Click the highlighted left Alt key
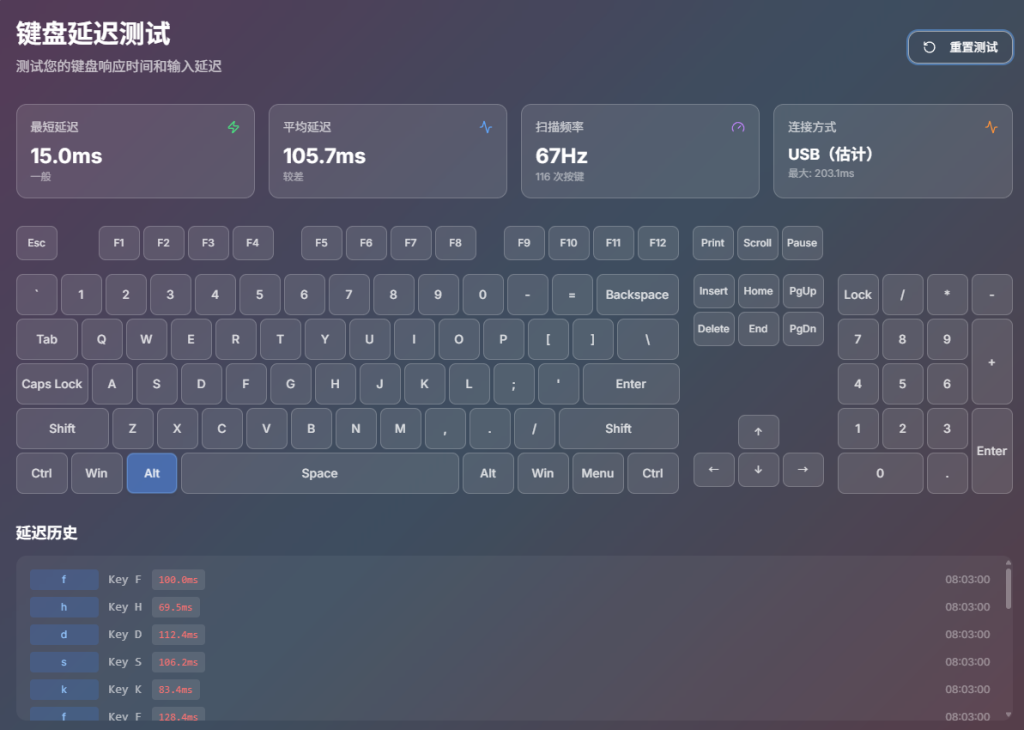Screen dimensions: 1024x730 [152, 473]
